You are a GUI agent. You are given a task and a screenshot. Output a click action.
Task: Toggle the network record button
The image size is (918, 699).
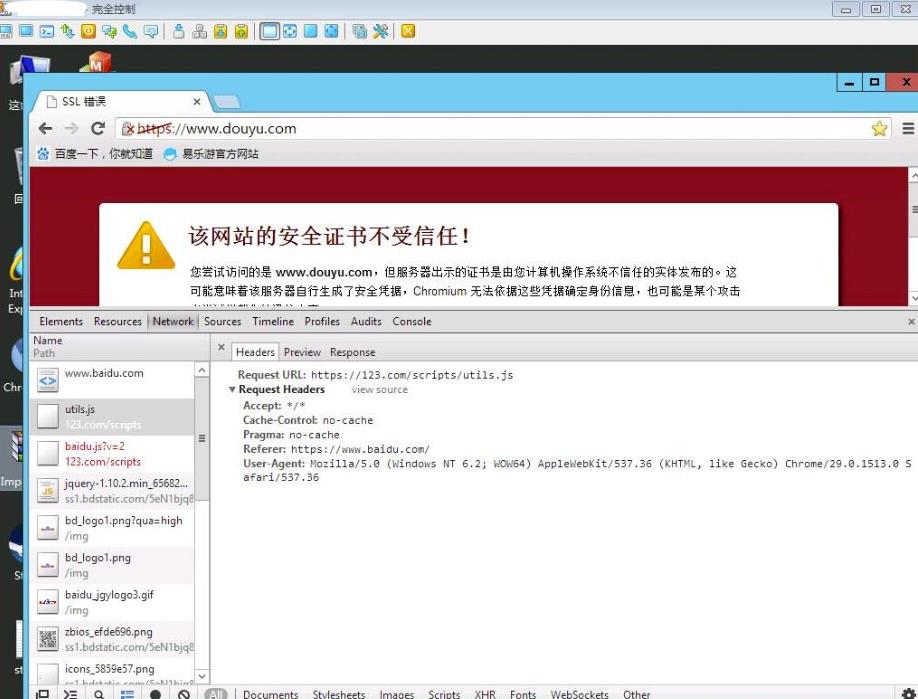156,694
